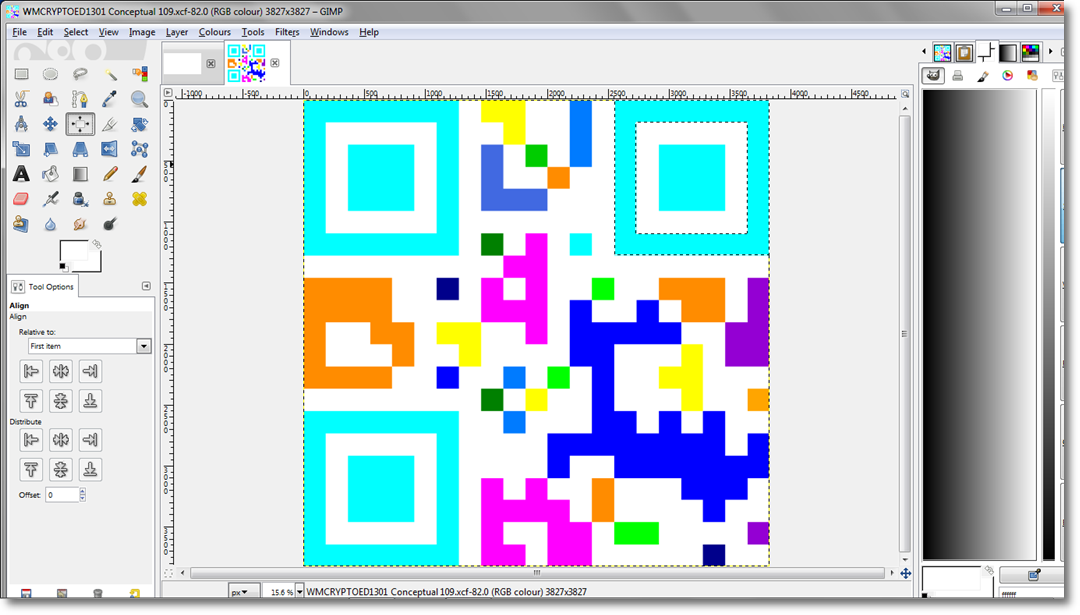Click Align bottom edge button under Align
This screenshot has height=615, width=1080.
coord(90,401)
